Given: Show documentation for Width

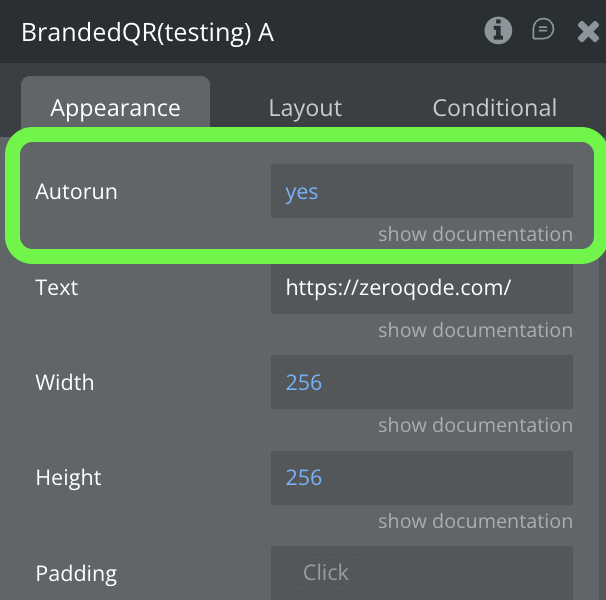Looking at the screenshot, I should pos(475,425).
